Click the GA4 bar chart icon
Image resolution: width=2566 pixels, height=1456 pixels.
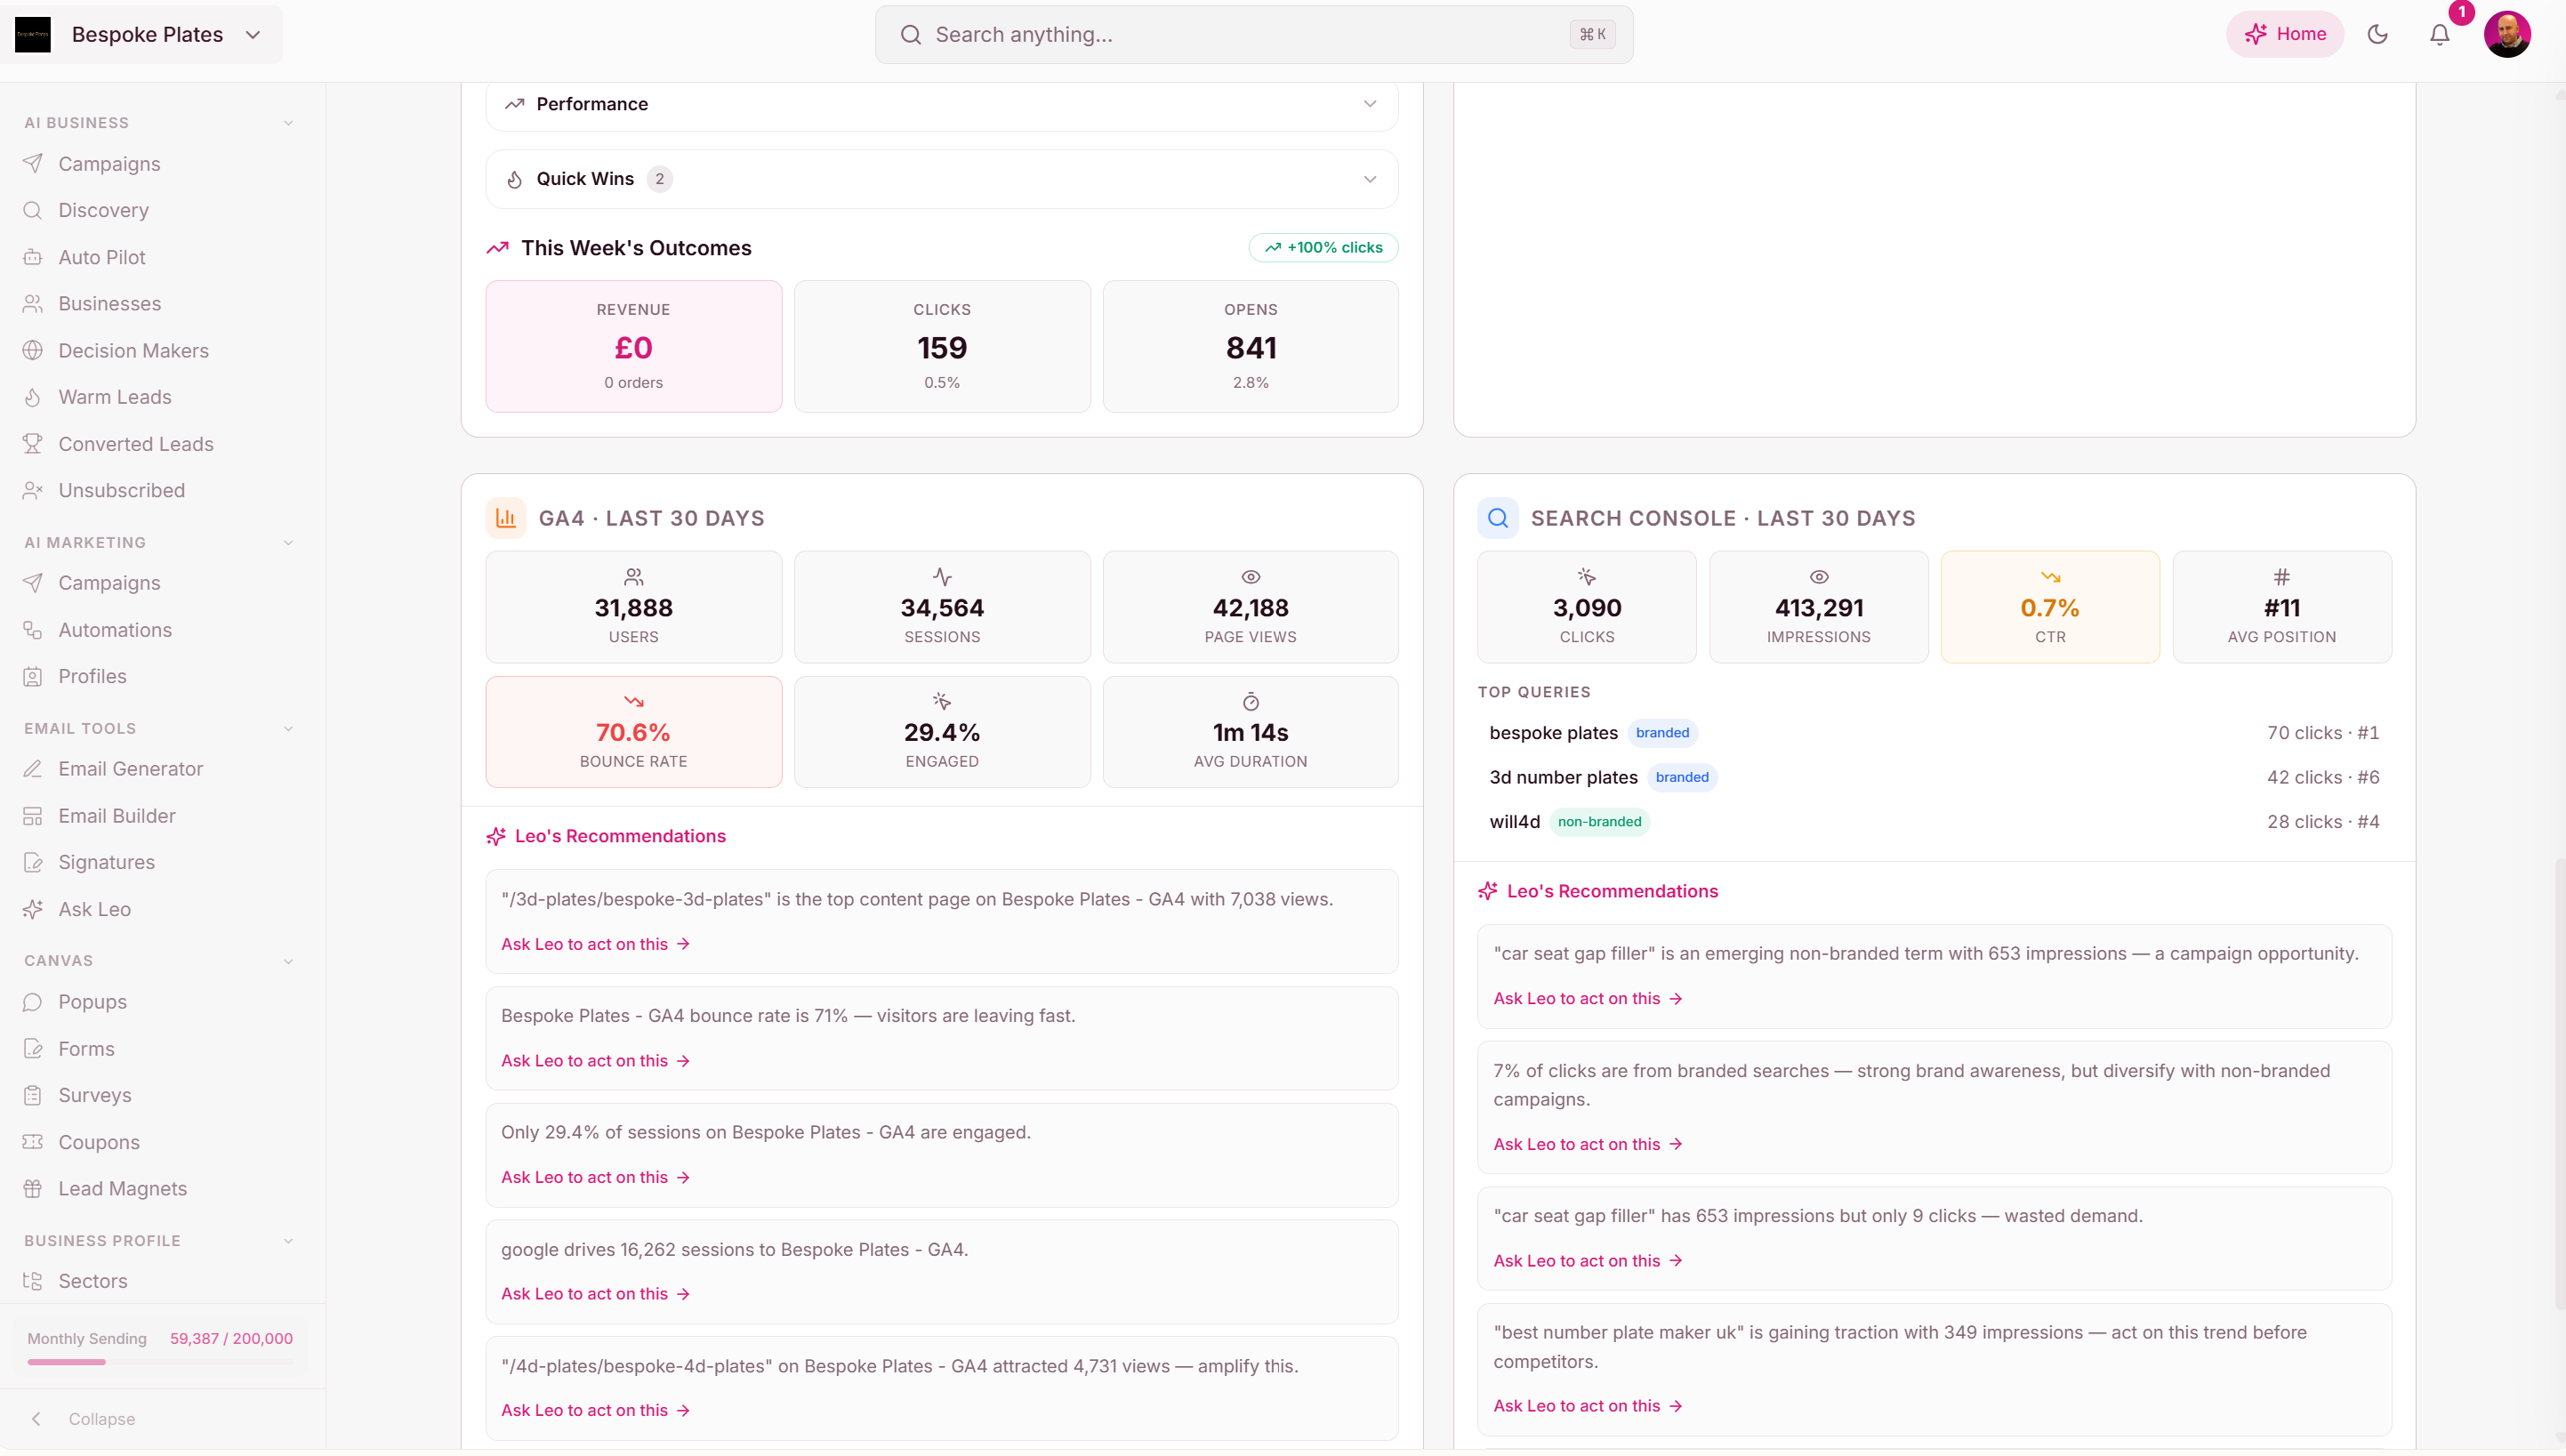(506, 518)
